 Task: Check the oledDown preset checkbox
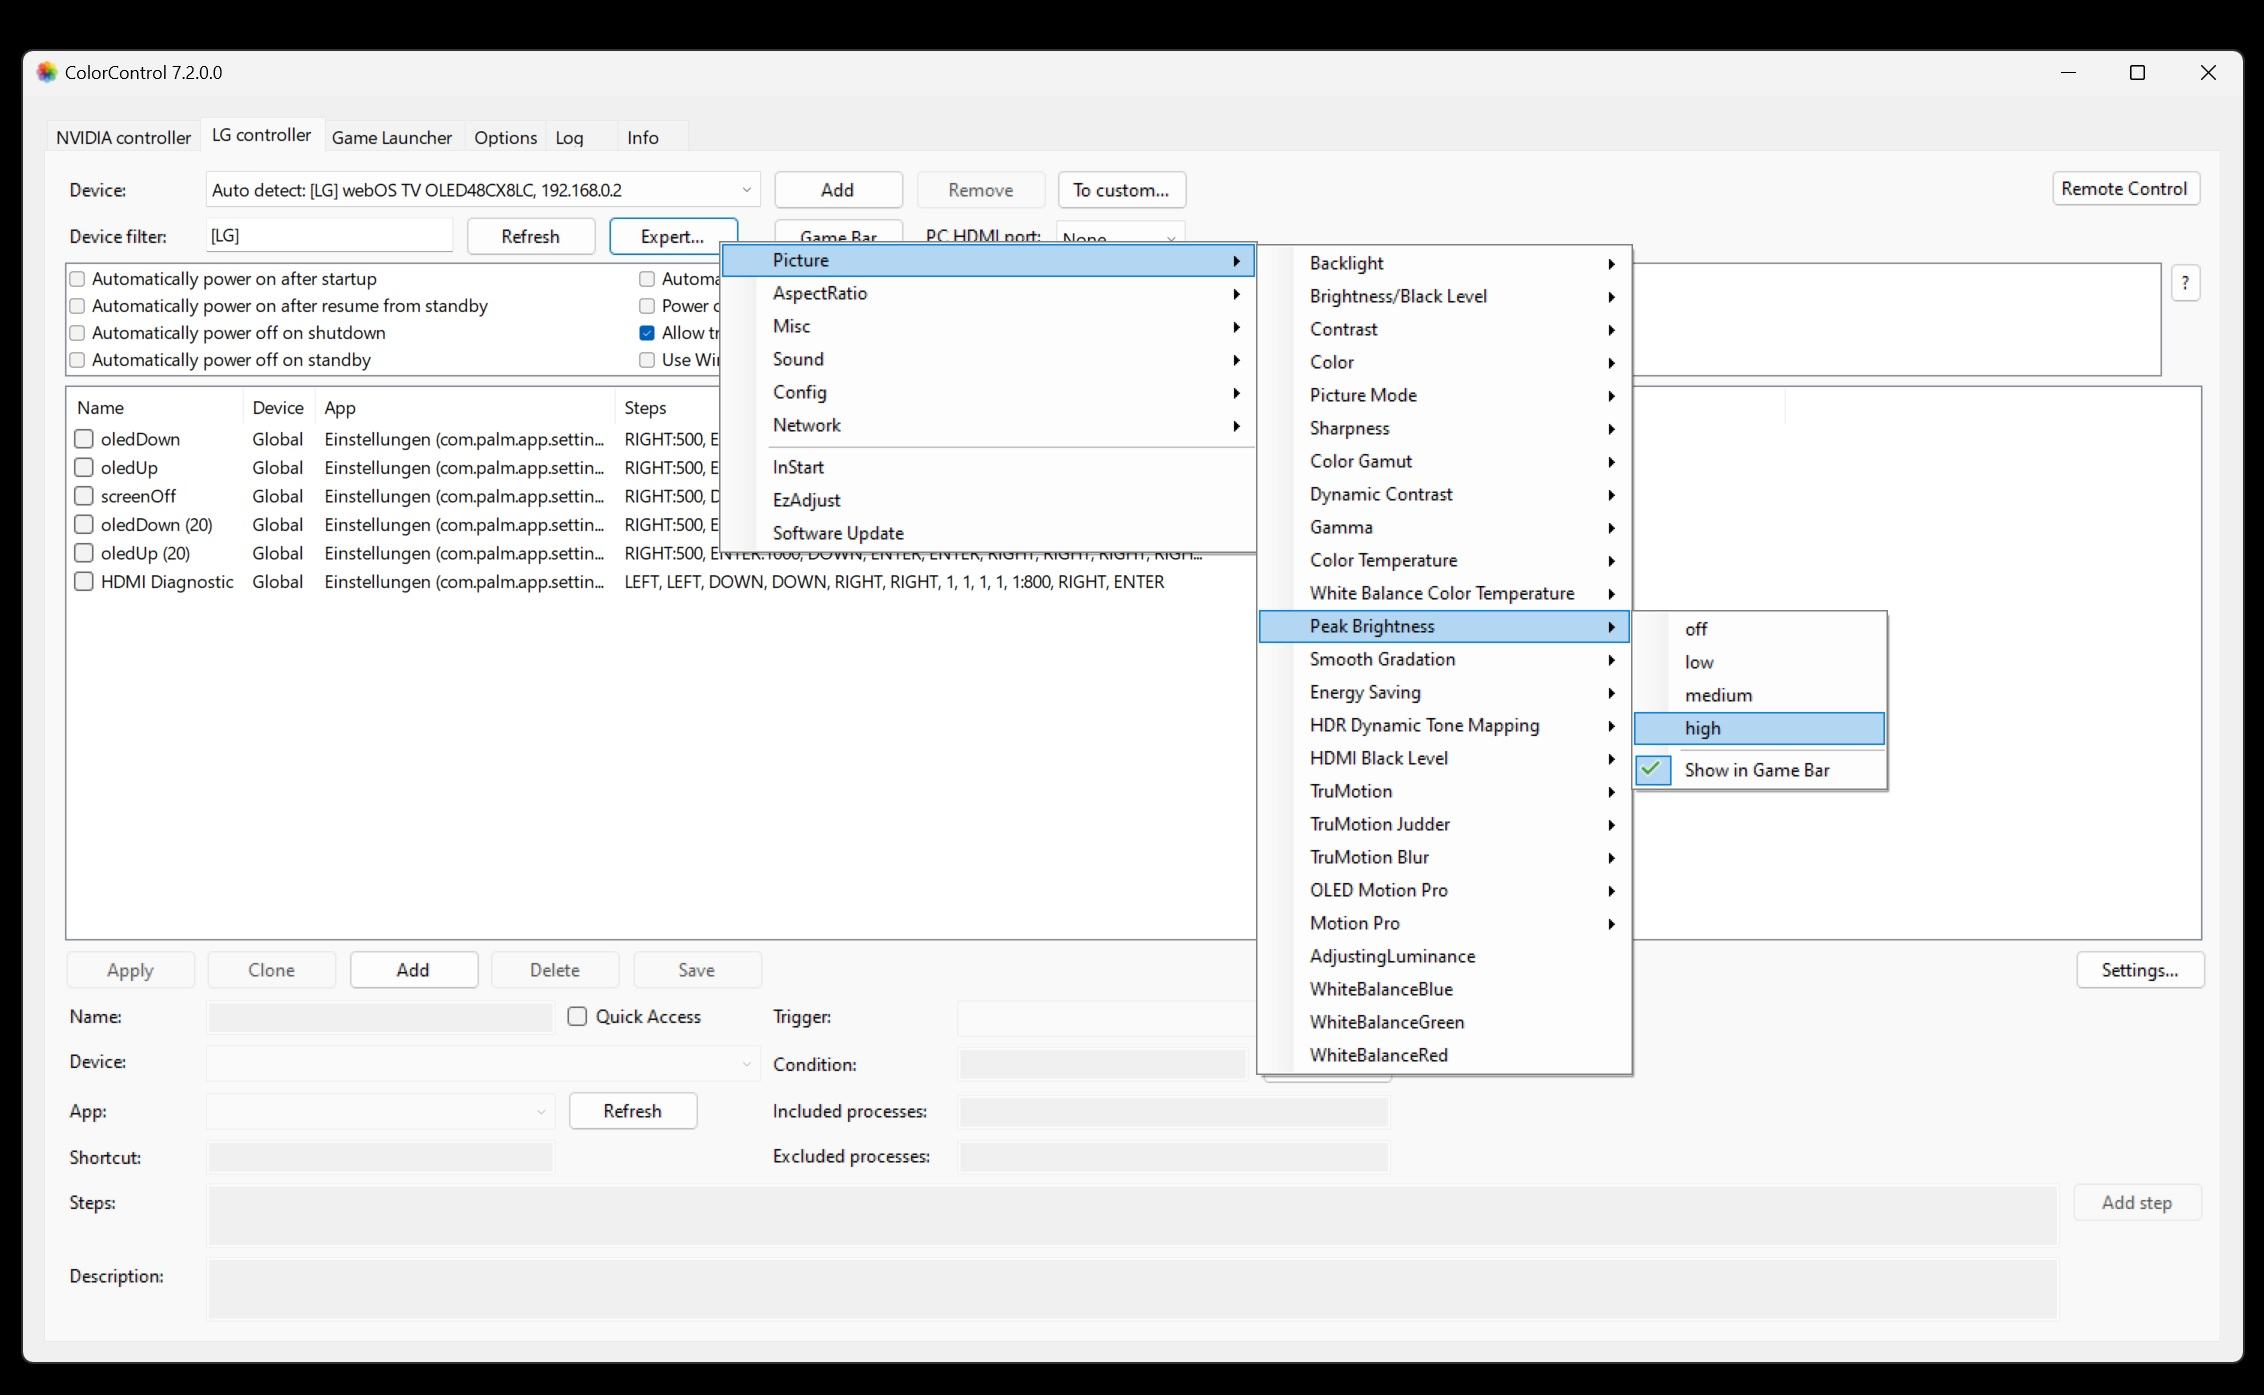(84, 439)
